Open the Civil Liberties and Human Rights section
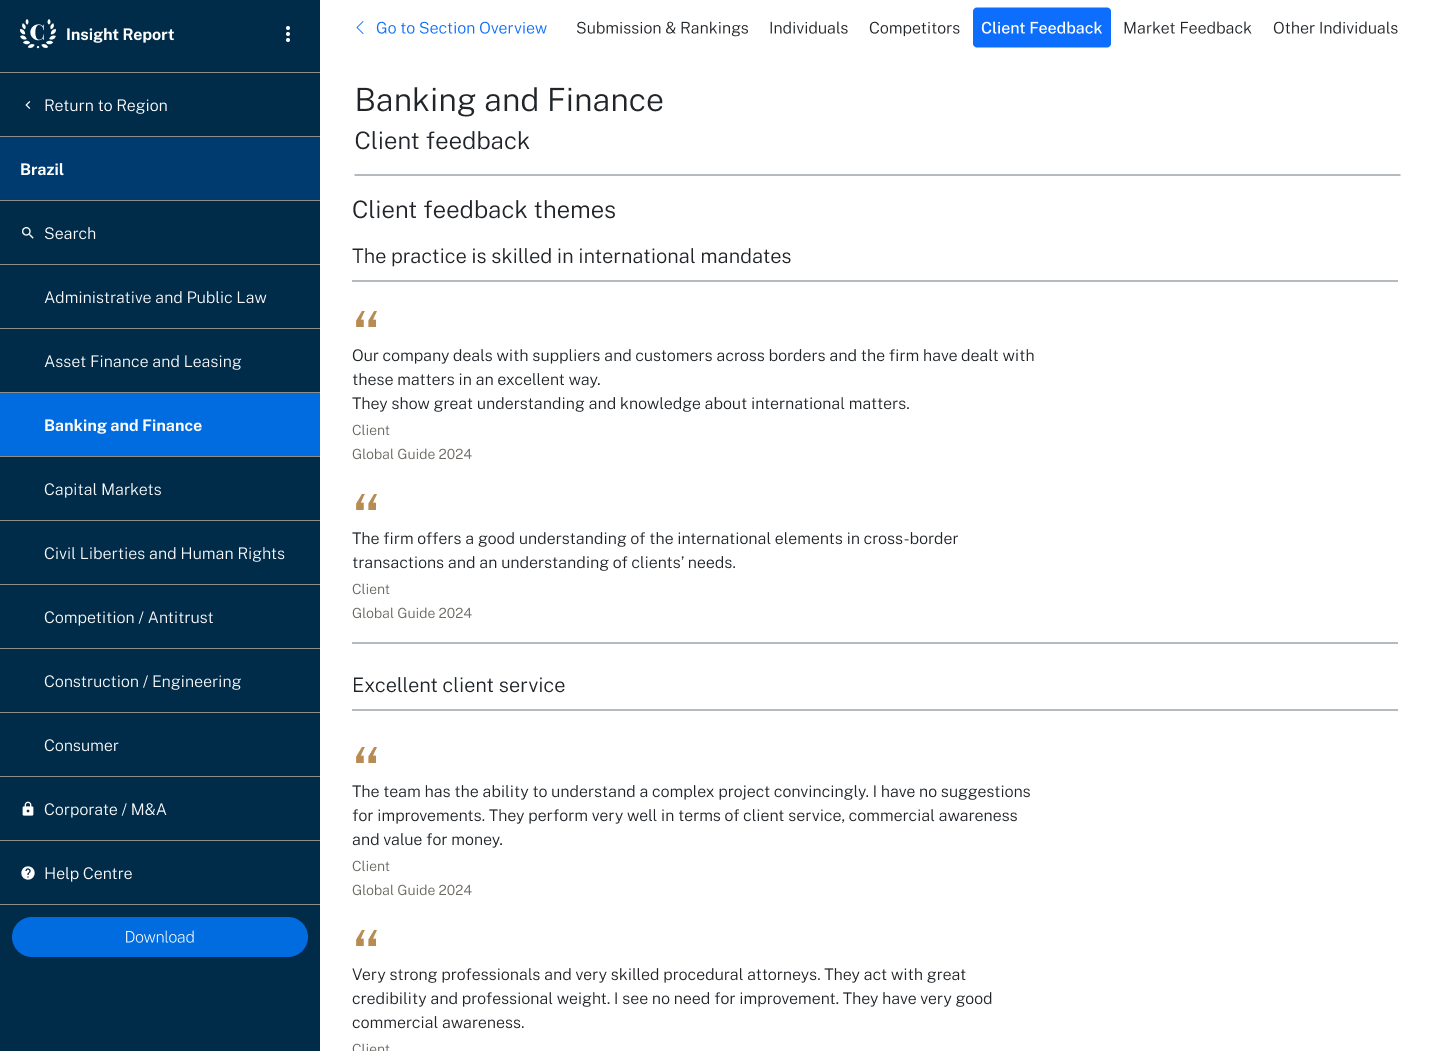Image resolution: width=1440 pixels, height=1051 pixels. click(165, 552)
